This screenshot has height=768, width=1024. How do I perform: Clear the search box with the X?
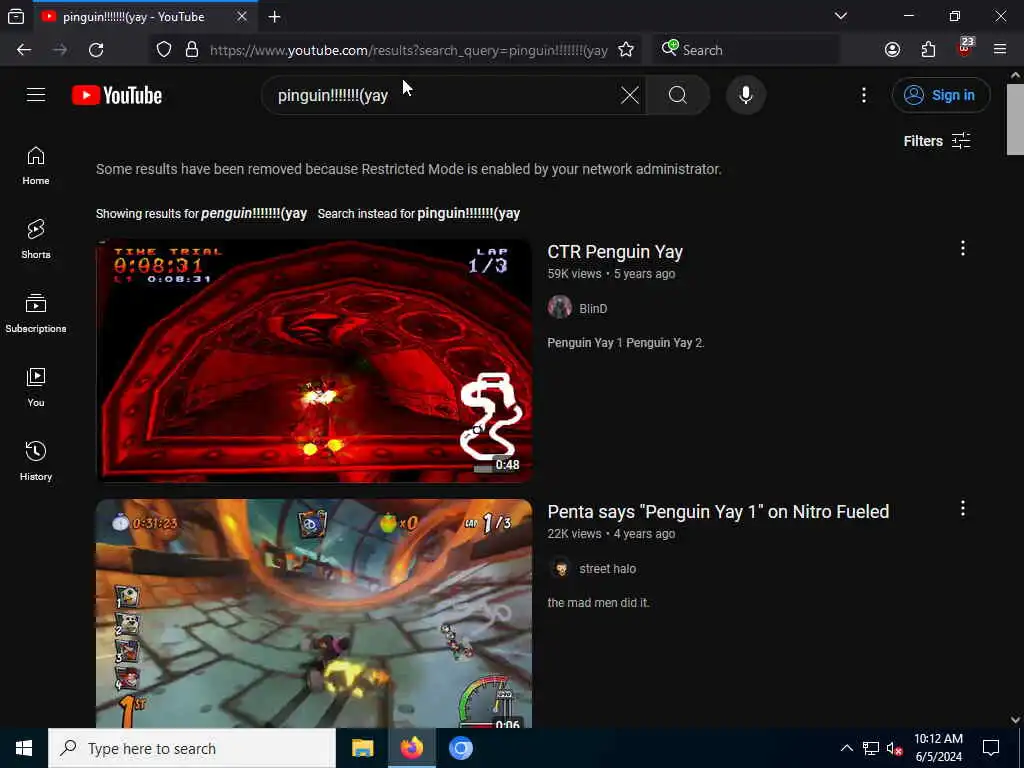(630, 95)
